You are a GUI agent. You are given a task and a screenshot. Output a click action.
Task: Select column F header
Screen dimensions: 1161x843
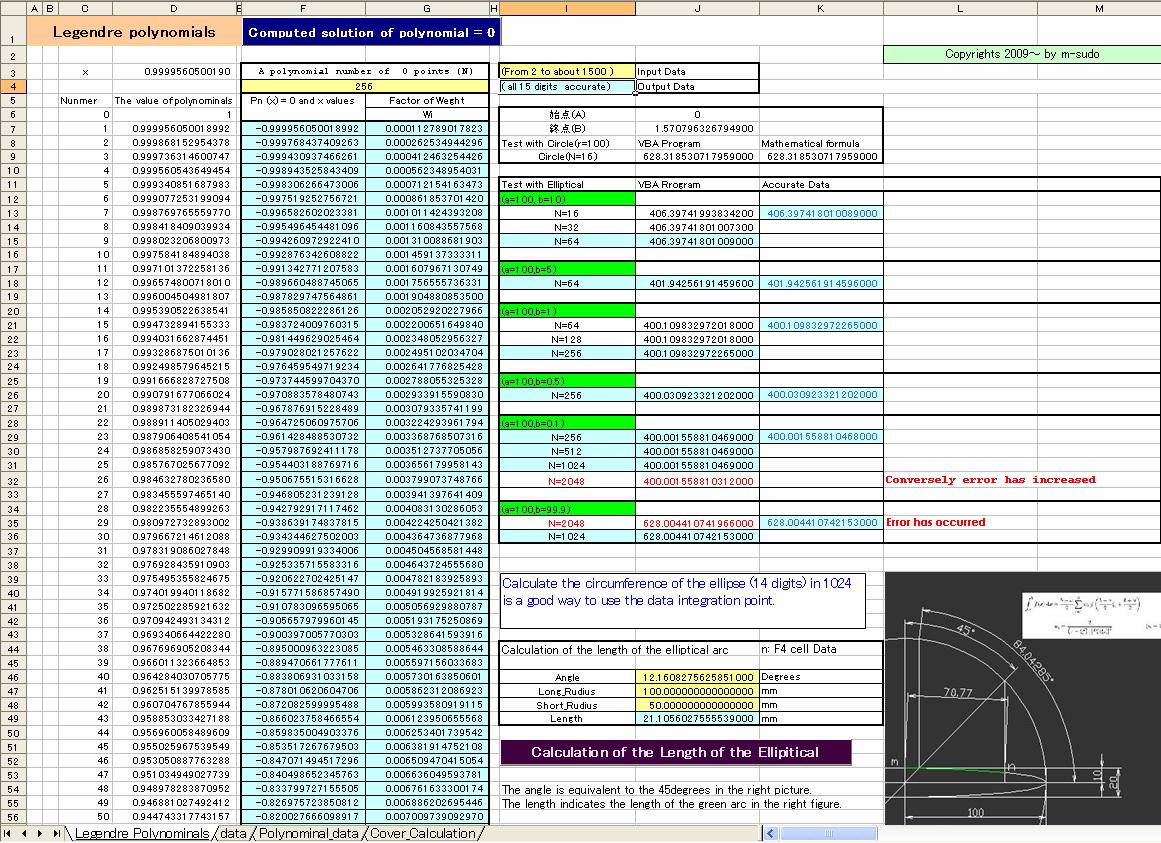303,8
